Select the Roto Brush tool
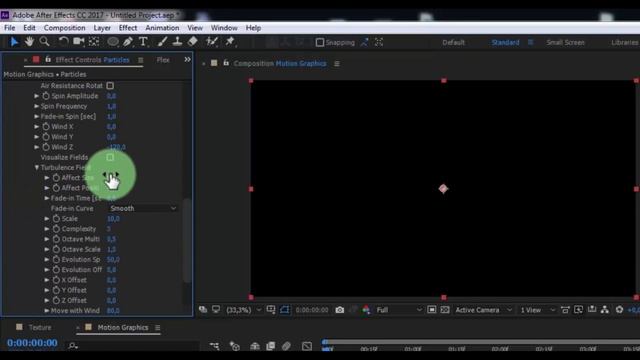 tap(212, 42)
